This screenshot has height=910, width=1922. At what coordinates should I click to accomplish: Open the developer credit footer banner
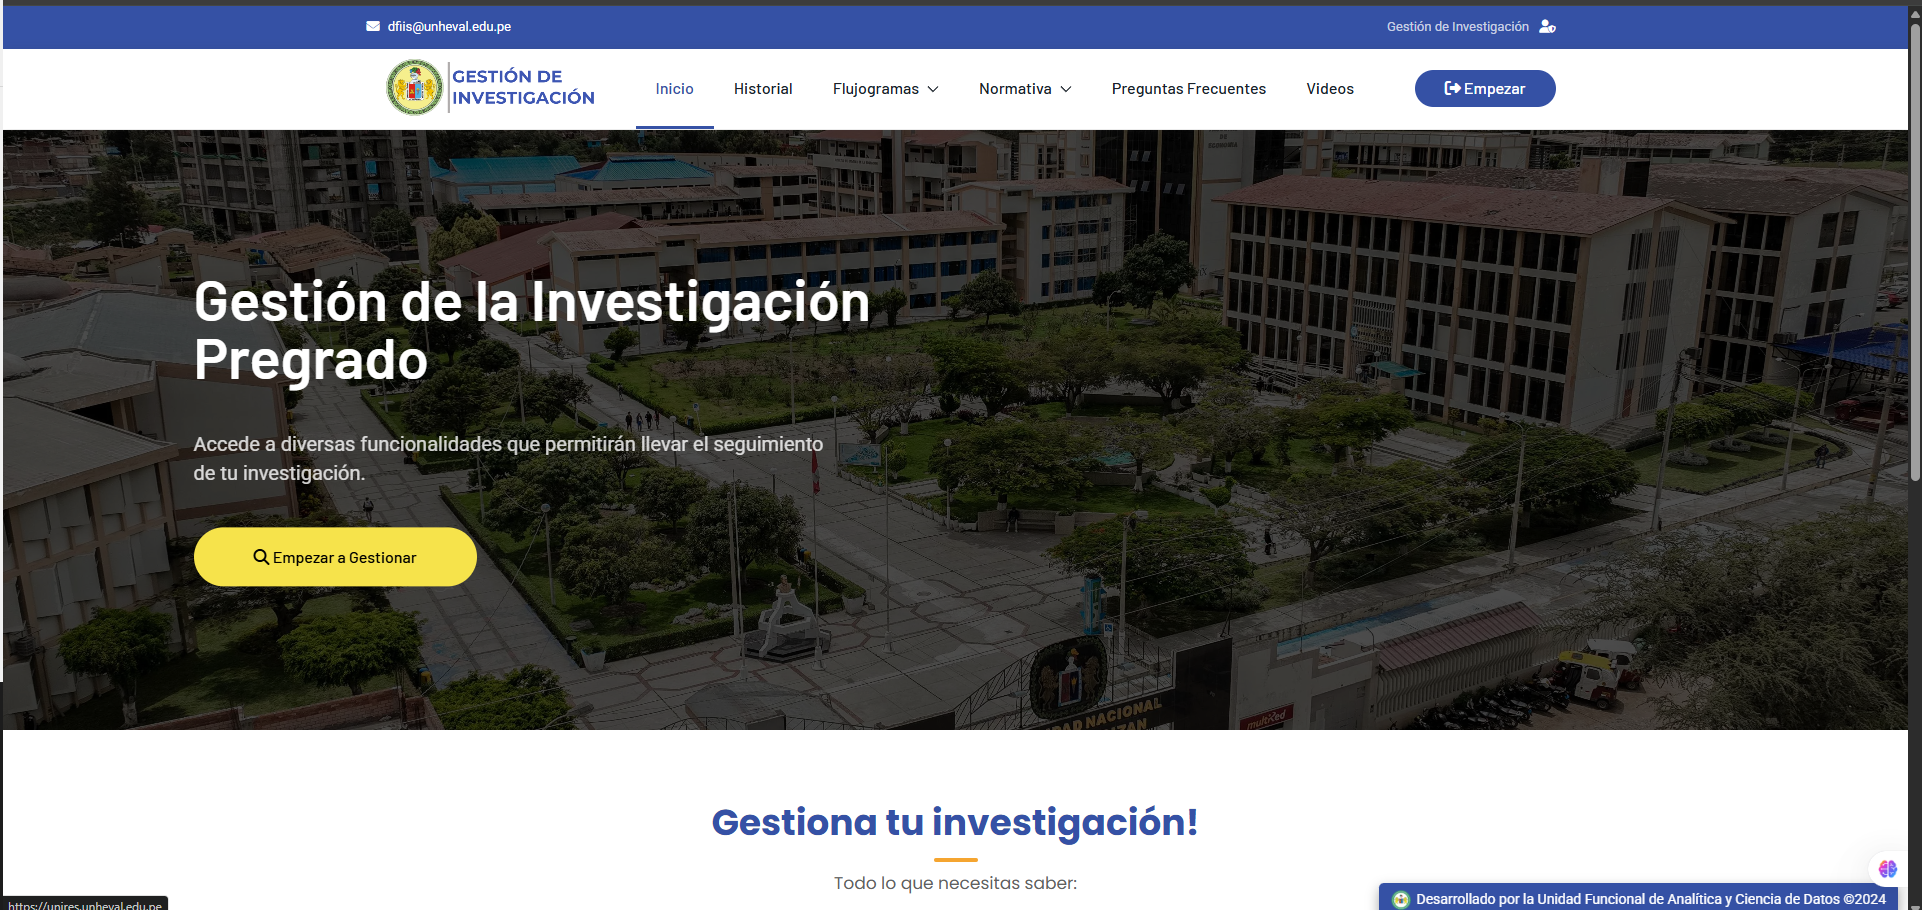coord(1650,899)
